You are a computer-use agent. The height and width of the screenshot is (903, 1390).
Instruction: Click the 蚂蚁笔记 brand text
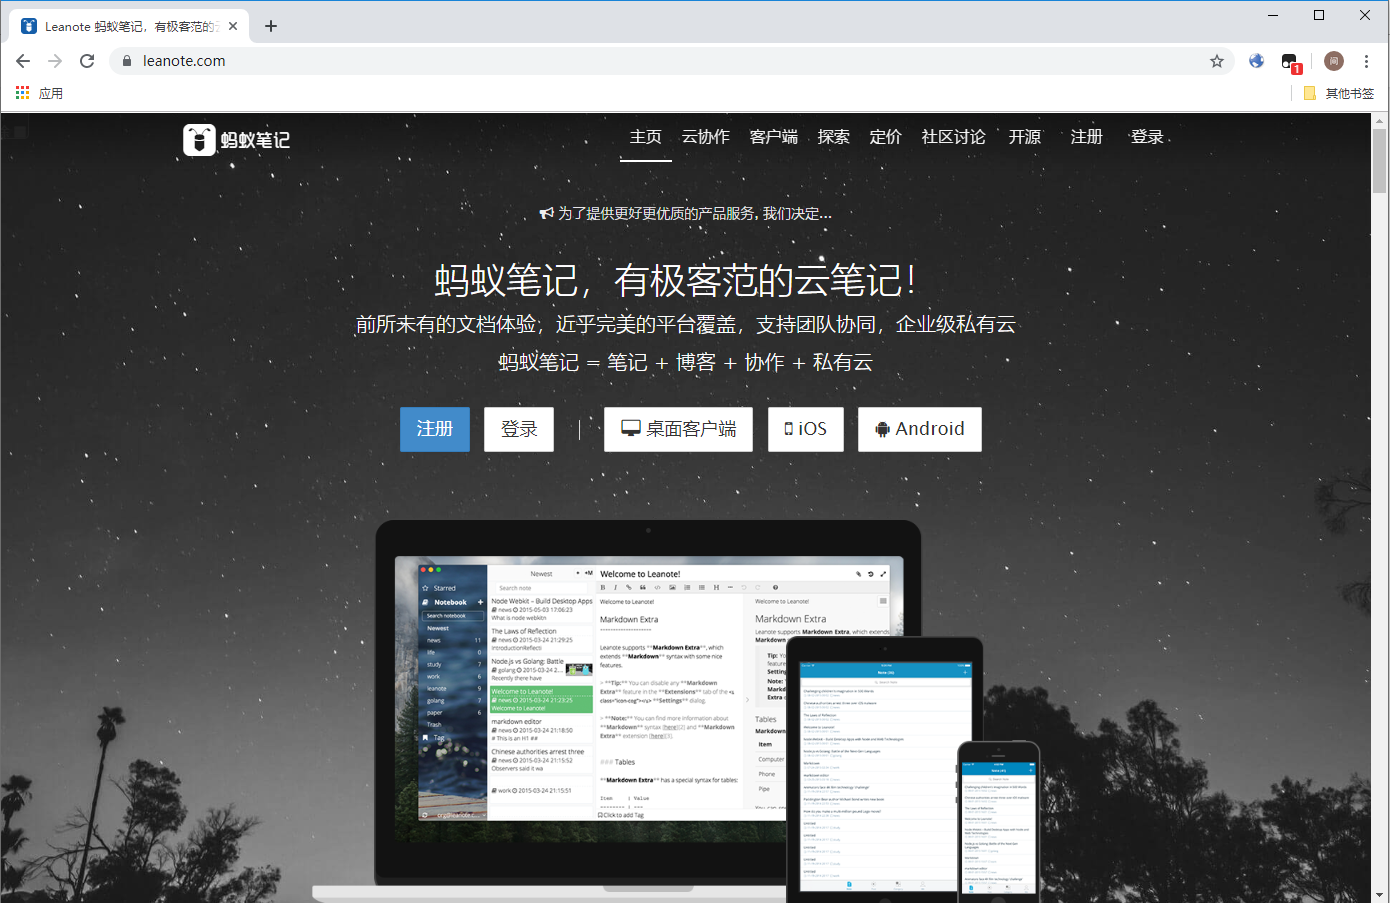click(x=255, y=140)
